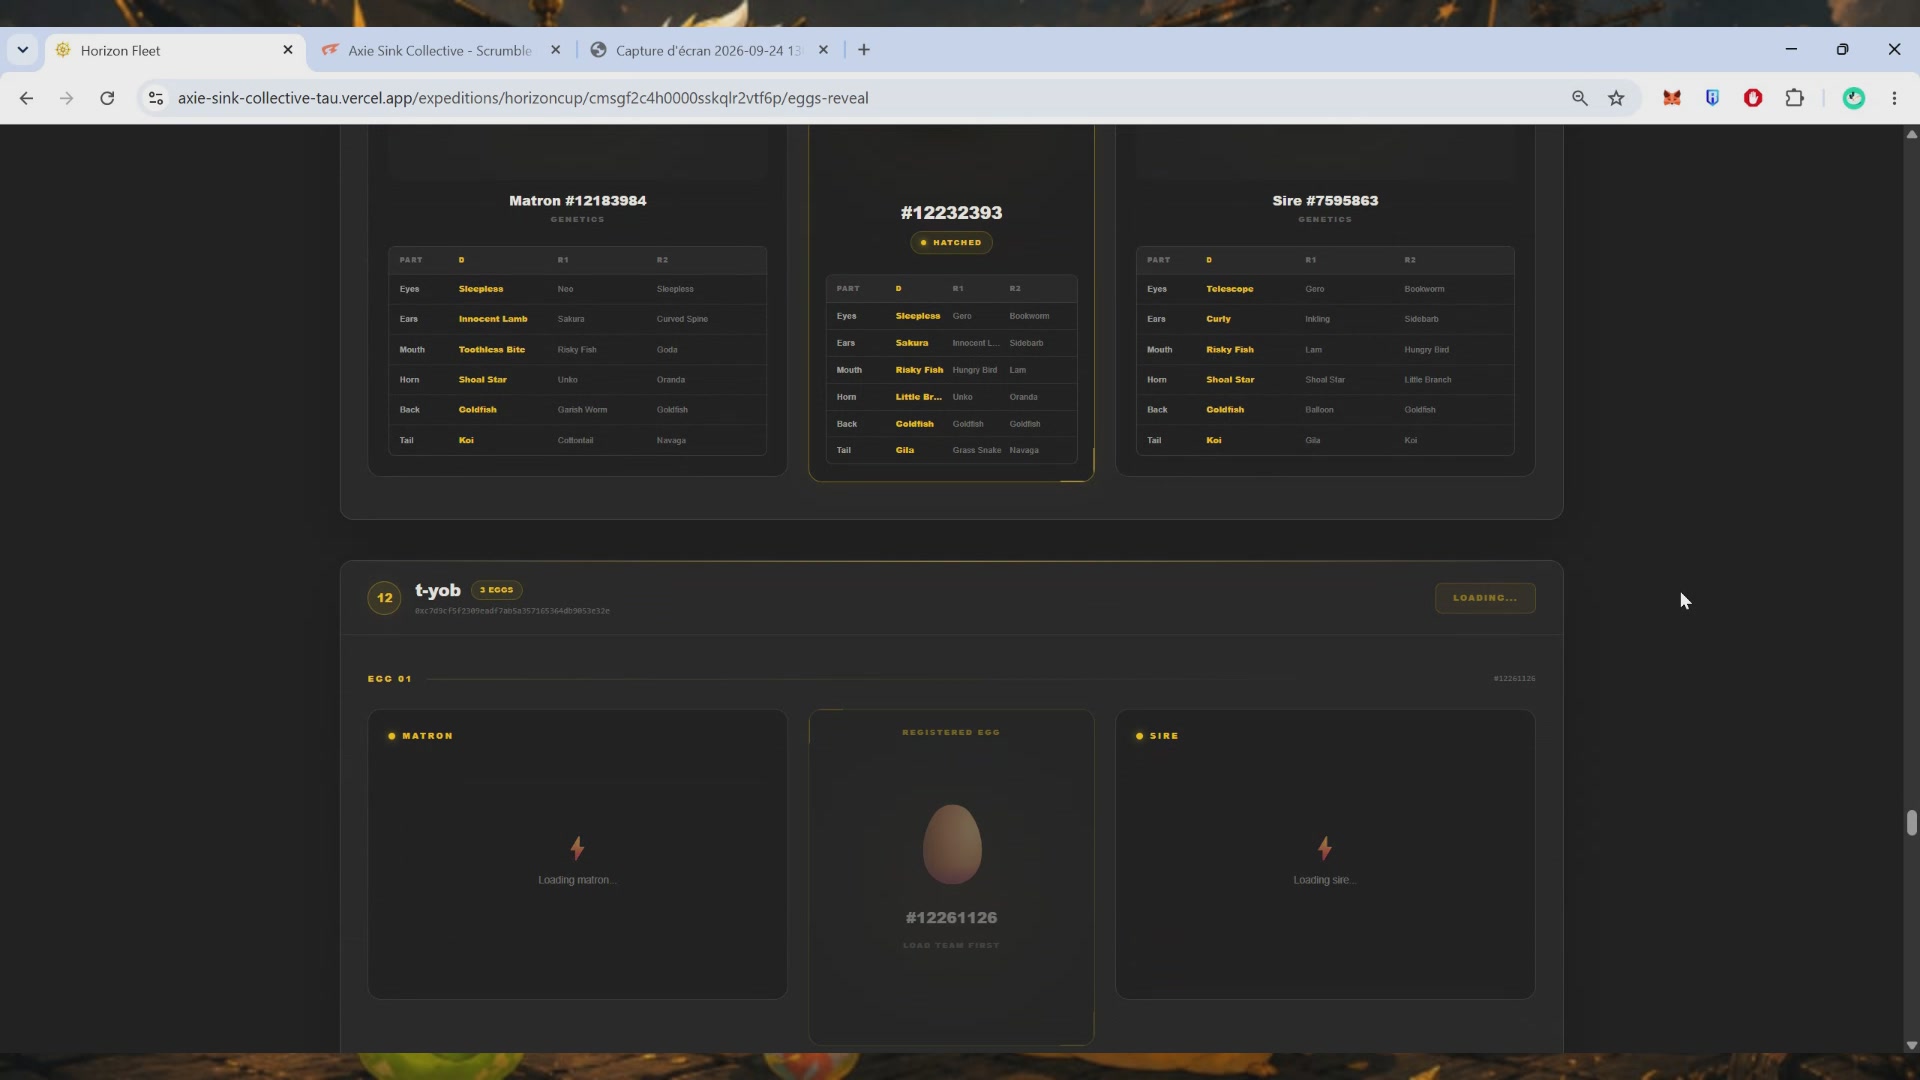
Task: Open the Bitwarden shield extension
Action: (x=1712, y=98)
